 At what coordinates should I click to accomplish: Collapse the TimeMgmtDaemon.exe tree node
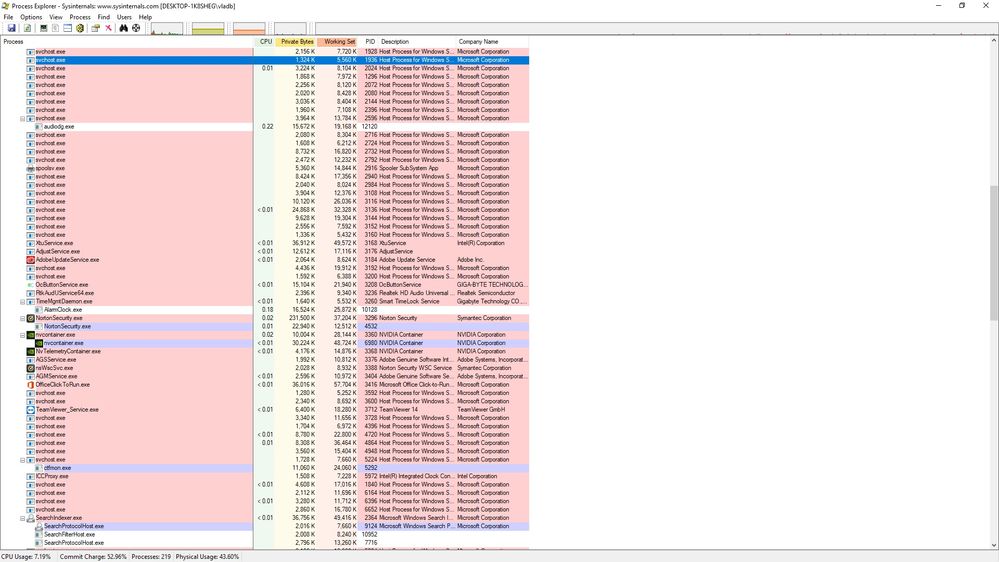[23, 301]
